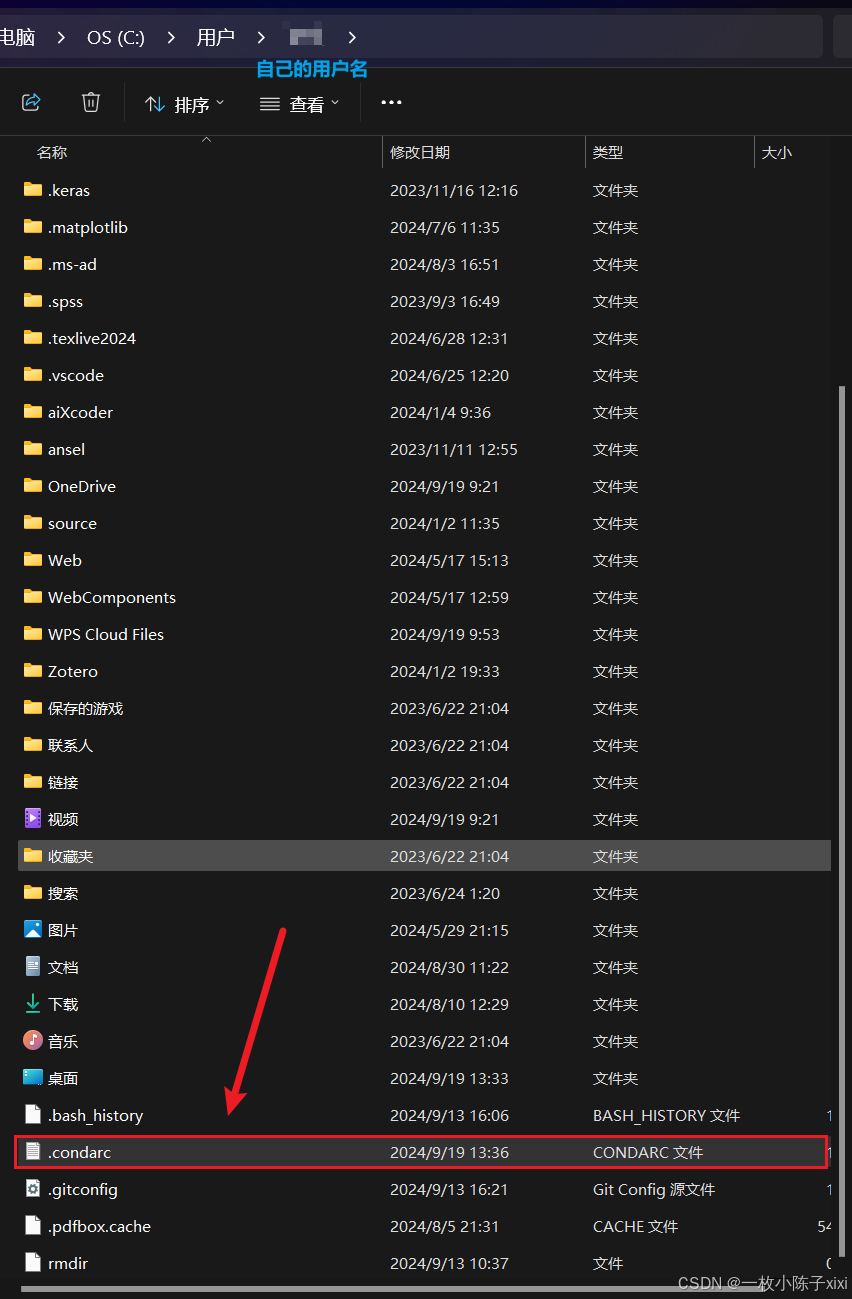Select the .condarc file
Viewport: 852px width, 1299px height.
coord(80,1152)
